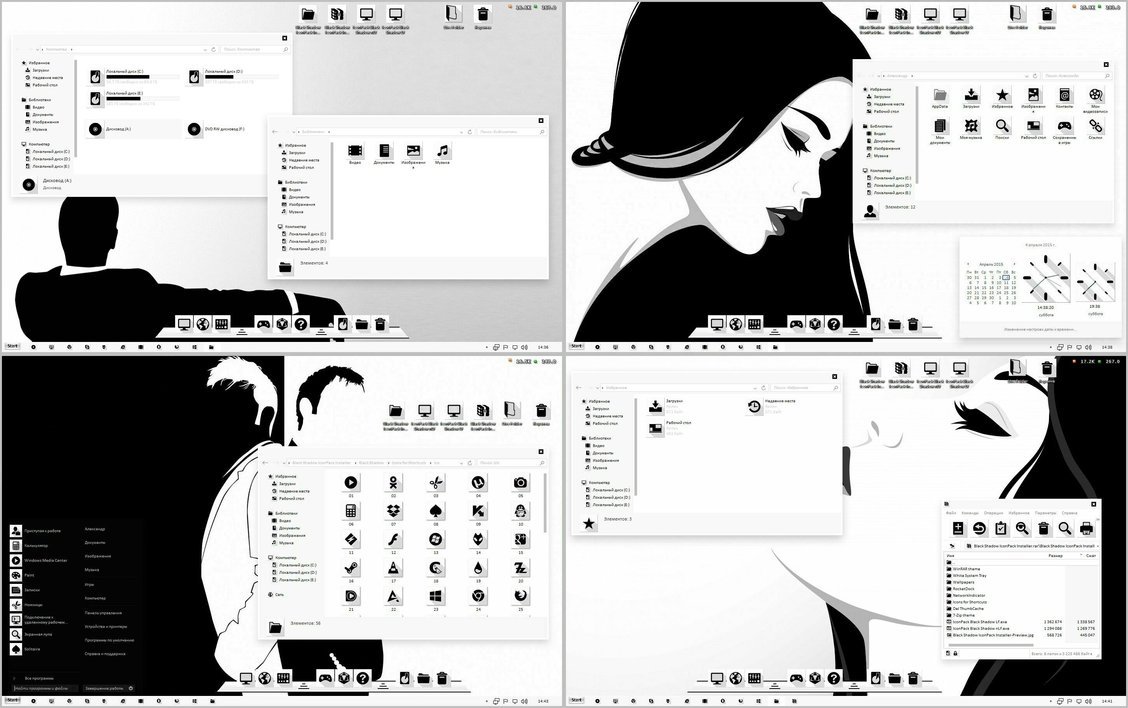Image resolution: width=1128 pixels, height=708 pixels.
Task: Expand Все программы in the Start menu
Action: click(38, 678)
